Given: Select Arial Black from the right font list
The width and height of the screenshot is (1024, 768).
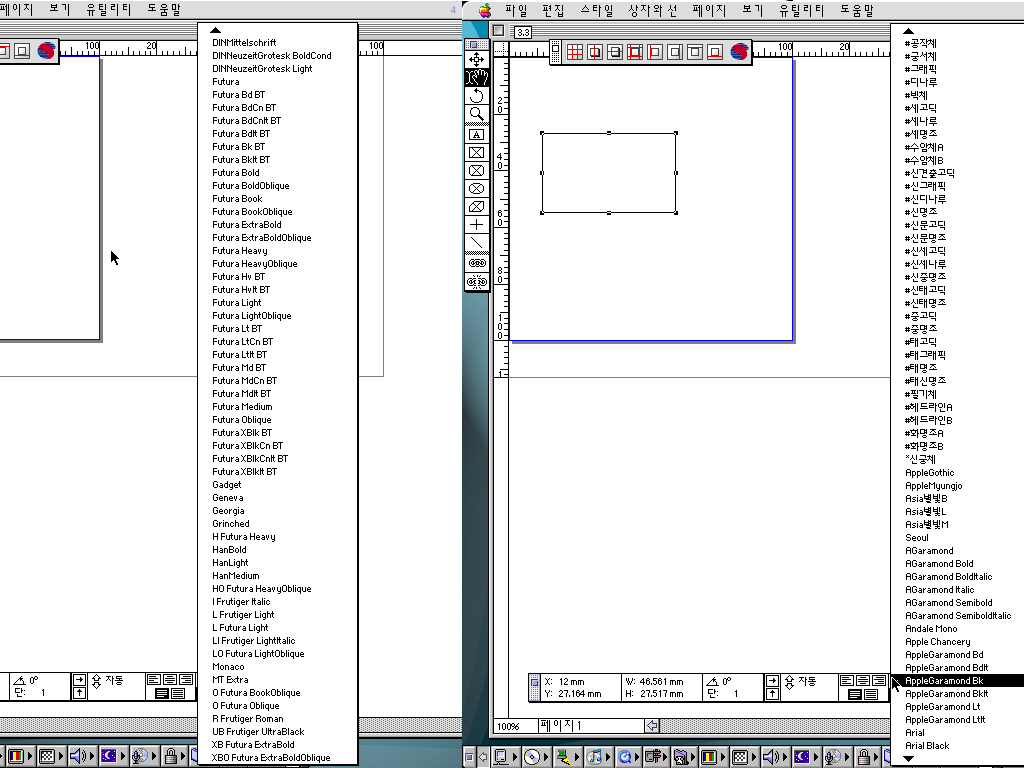Looking at the screenshot, I should coord(927,746).
